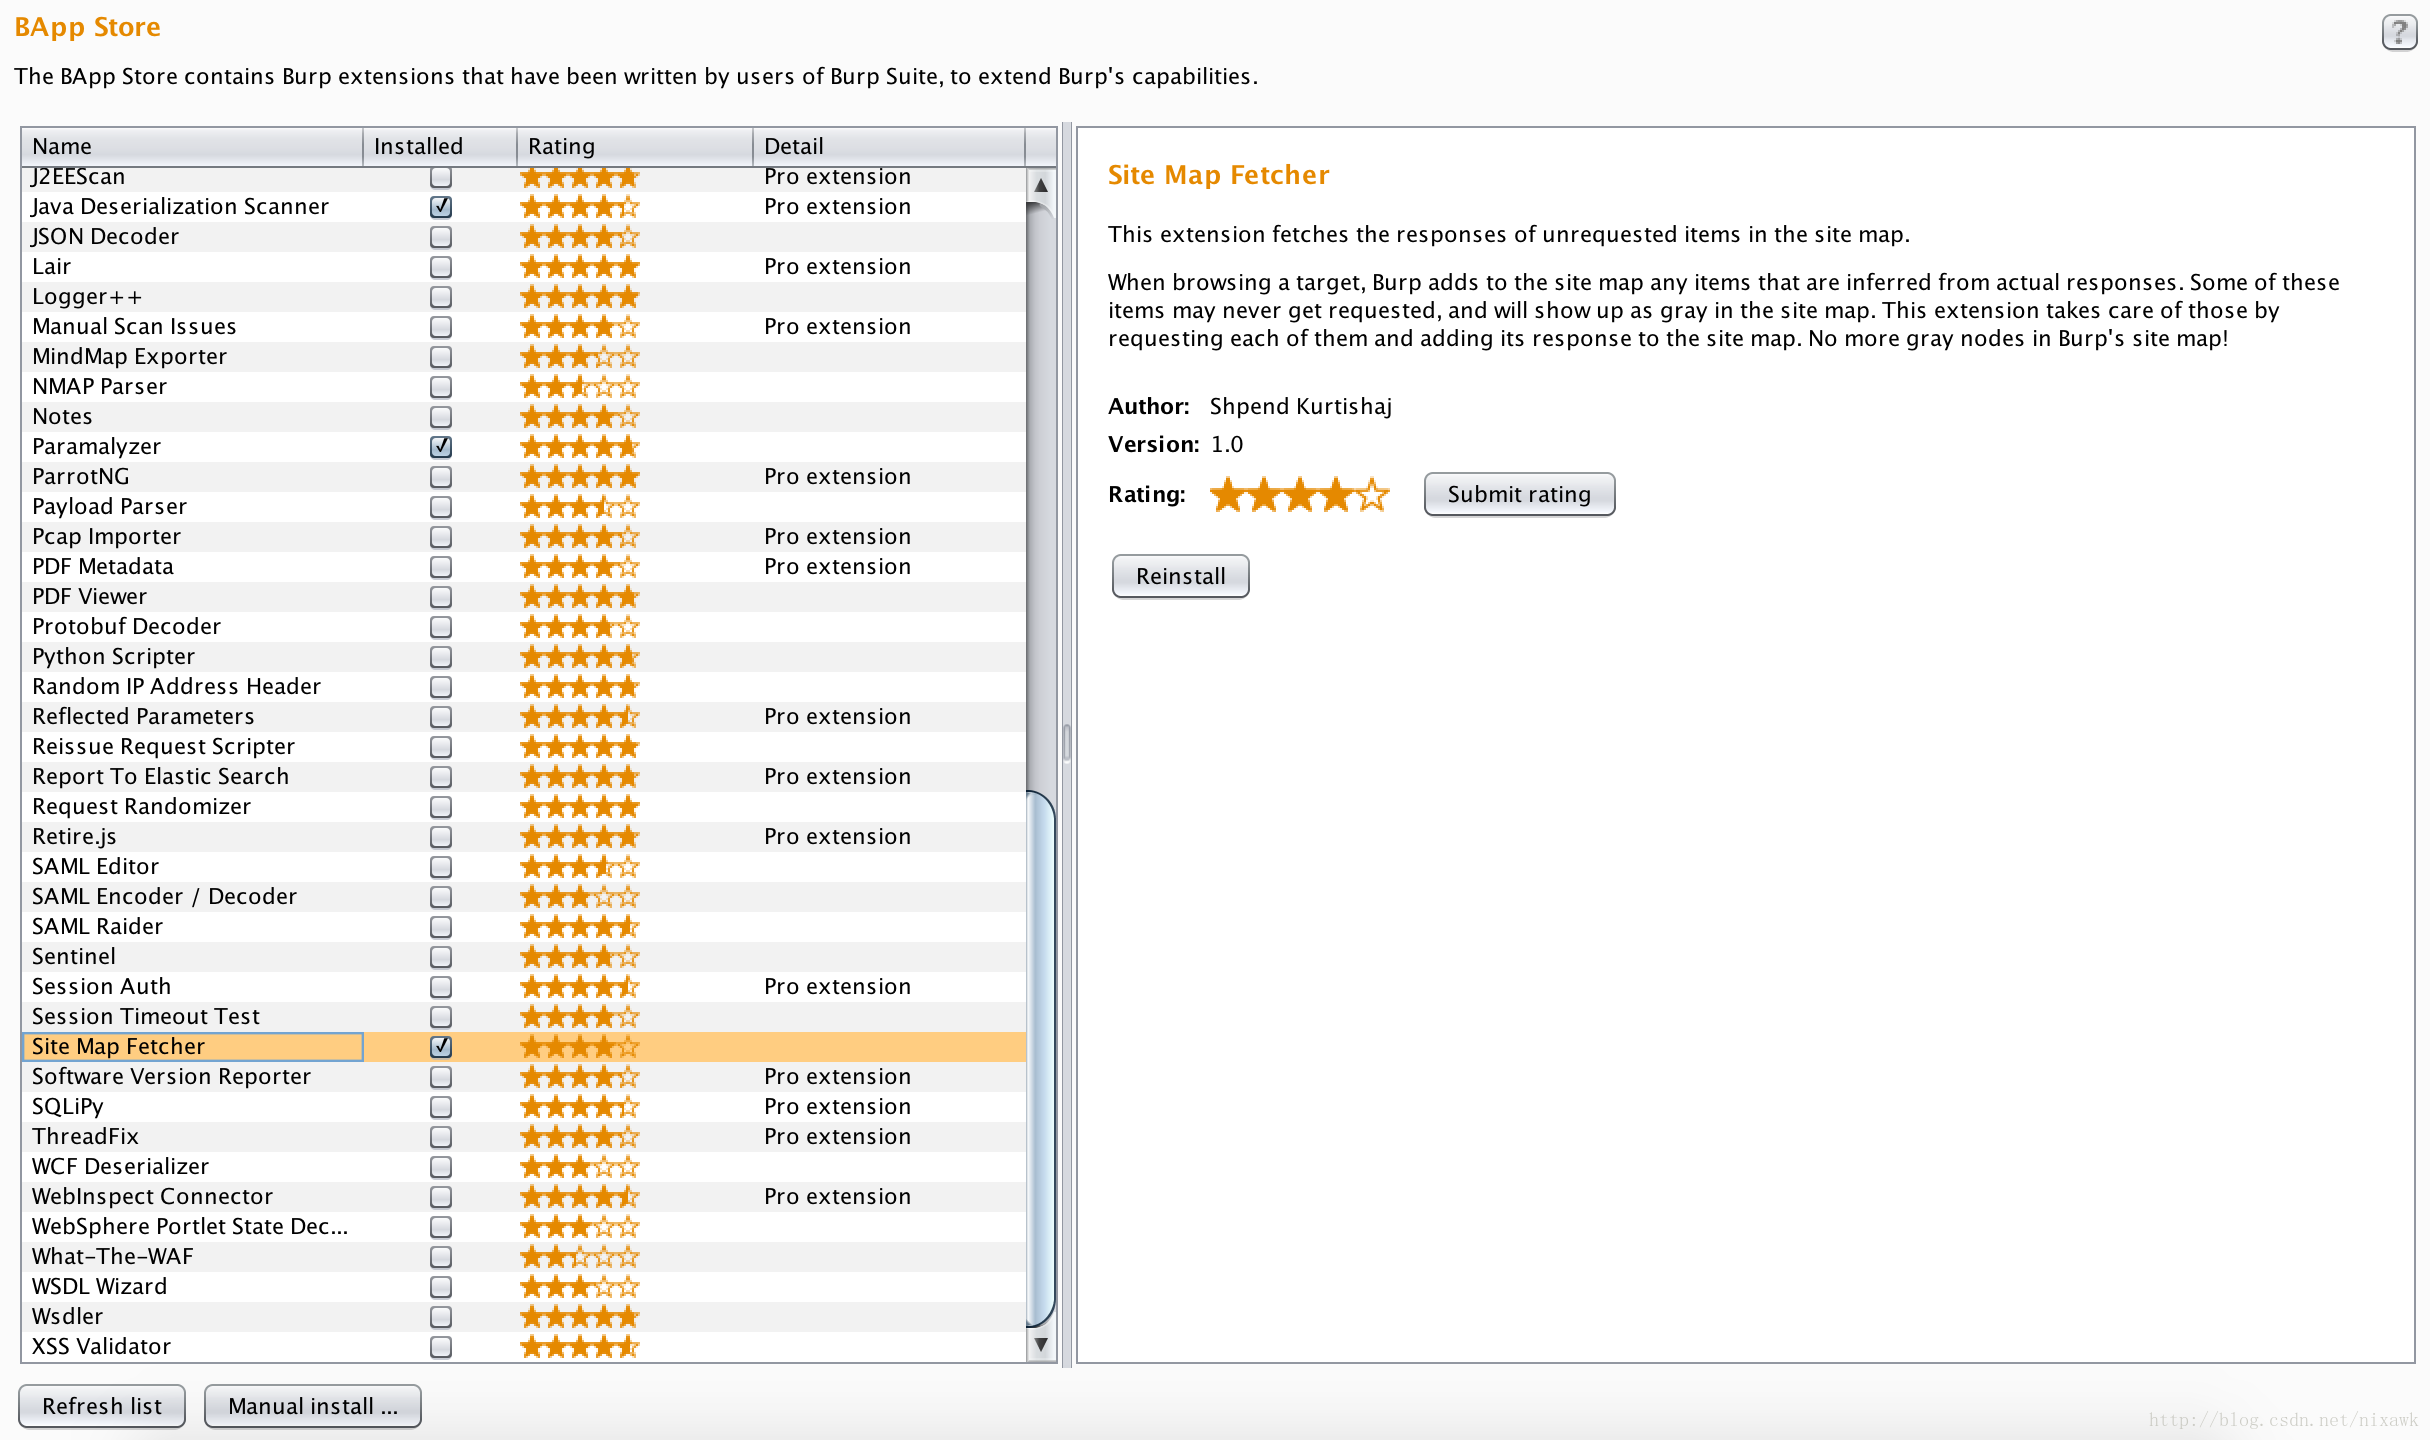This screenshot has width=2430, height=1440.
Task: Select the SAML Encoder / Decoder row
Action: [524, 897]
